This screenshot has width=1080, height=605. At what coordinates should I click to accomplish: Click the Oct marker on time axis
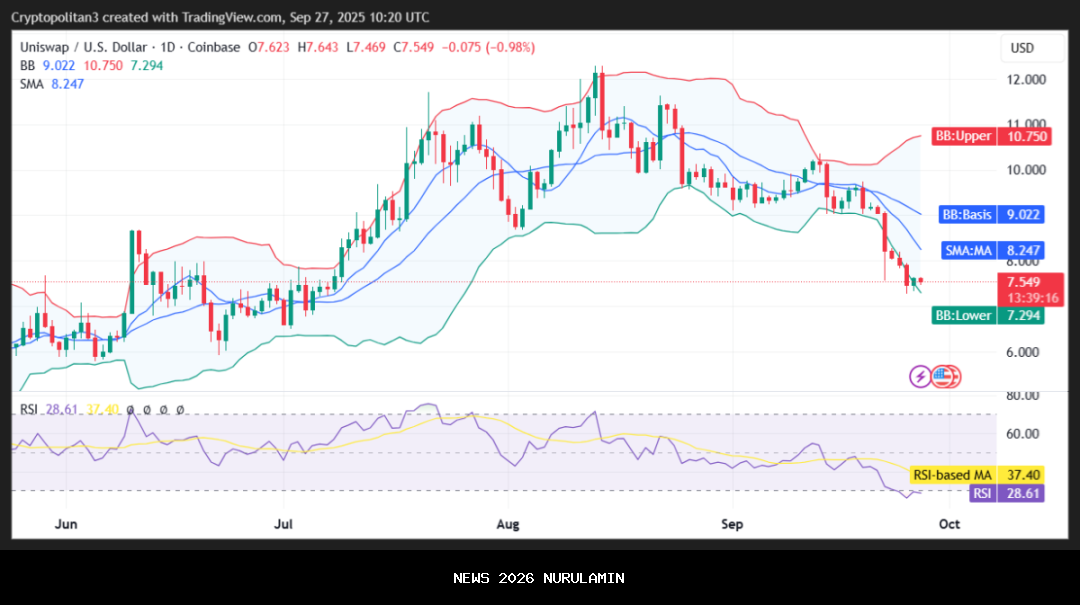[x=950, y=523]
